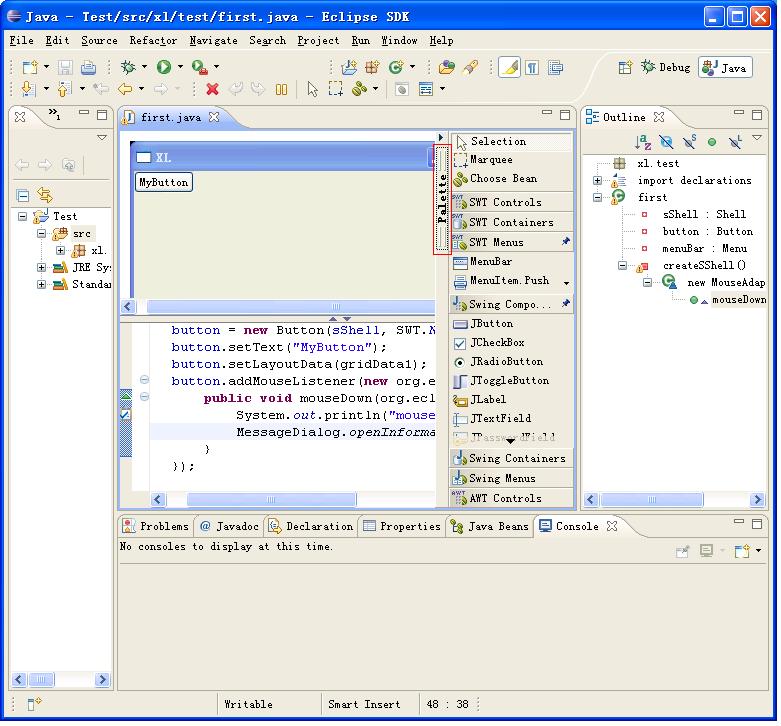Image resolution: width=781 pixels, height=726 pixels.
Task: Select mouseDown method in Outline
Action: pyautogui.click(x=739, y=299)
